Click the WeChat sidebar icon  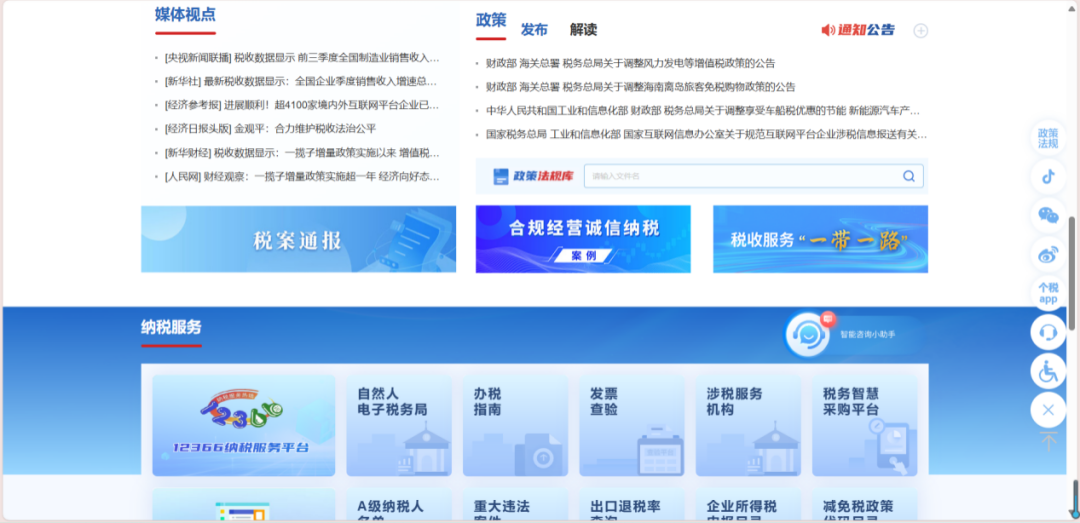click(x=1048, y=215)
